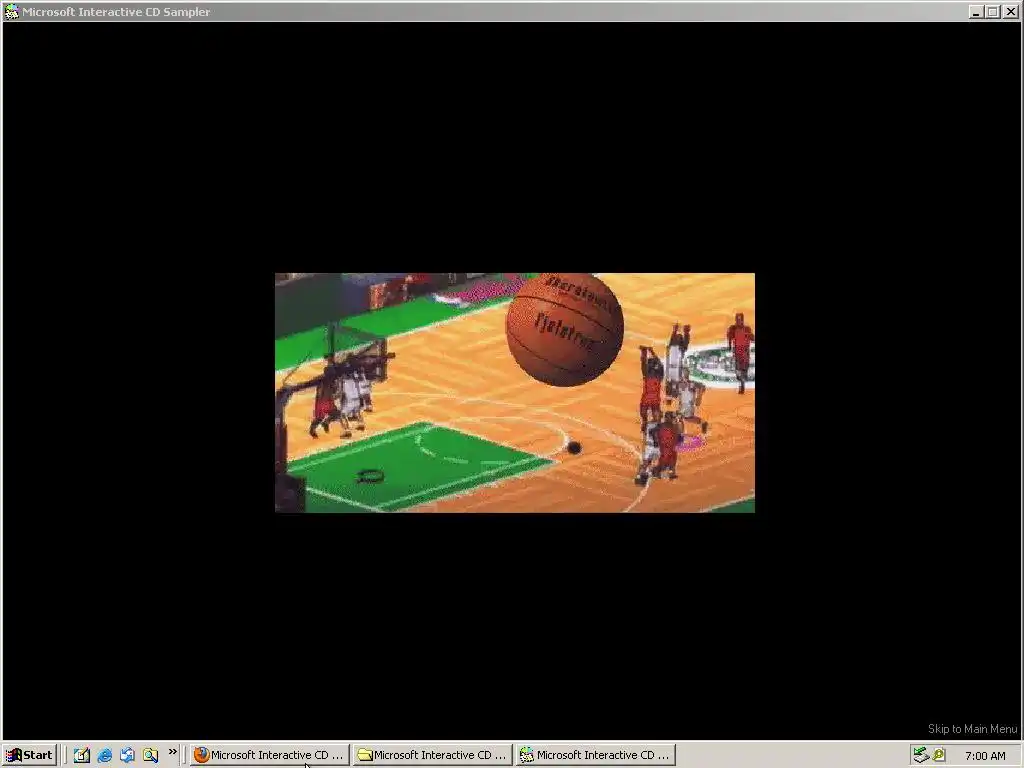Switch to the Firefox Microsoft Interactive CD taskbar button
The width and height of the screenshot is (1024, 768).
[270, 755]
